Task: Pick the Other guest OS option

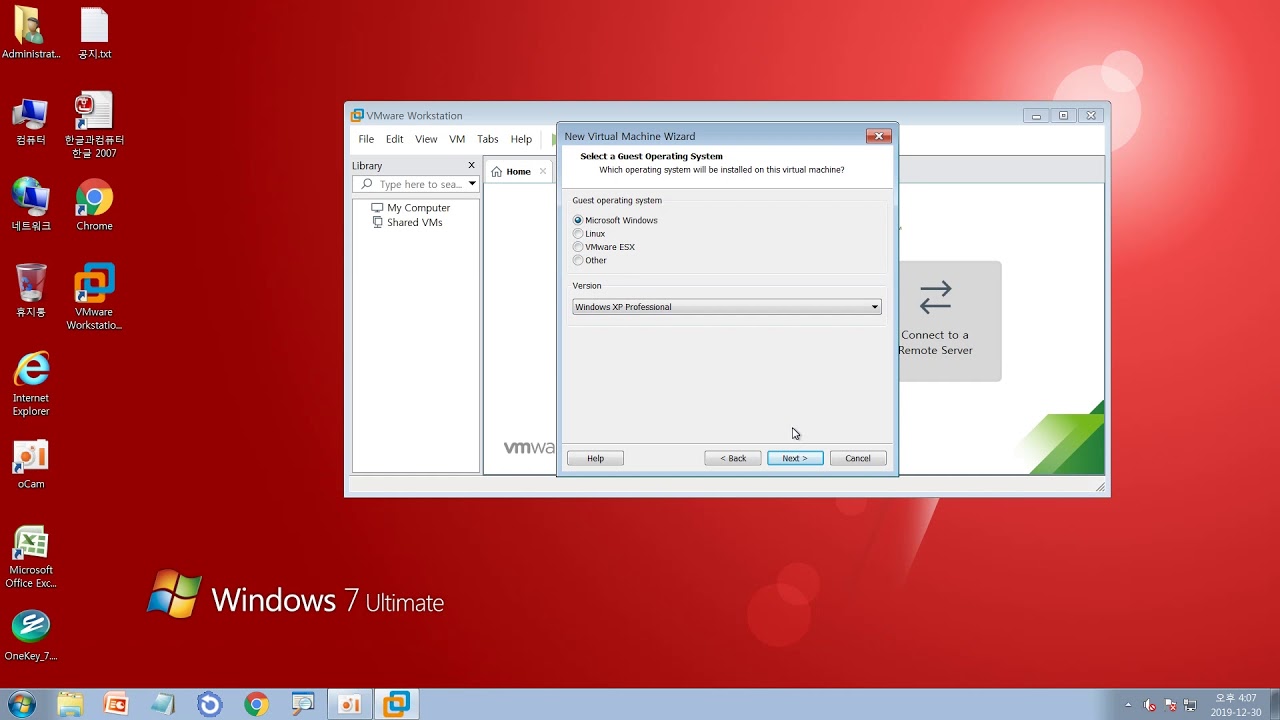Action: 578,261
